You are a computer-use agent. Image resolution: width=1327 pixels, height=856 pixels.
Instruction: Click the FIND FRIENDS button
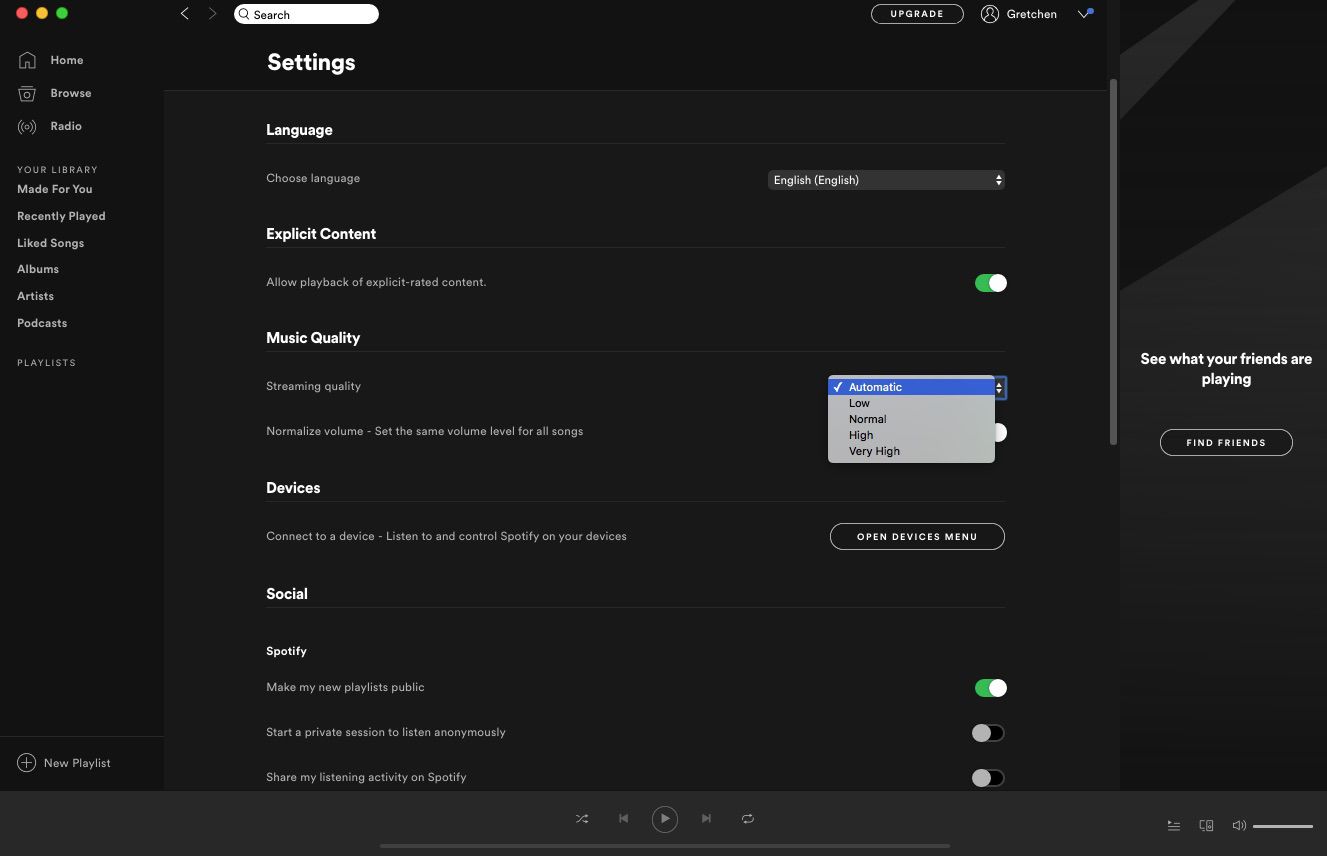coord(1226,442)
